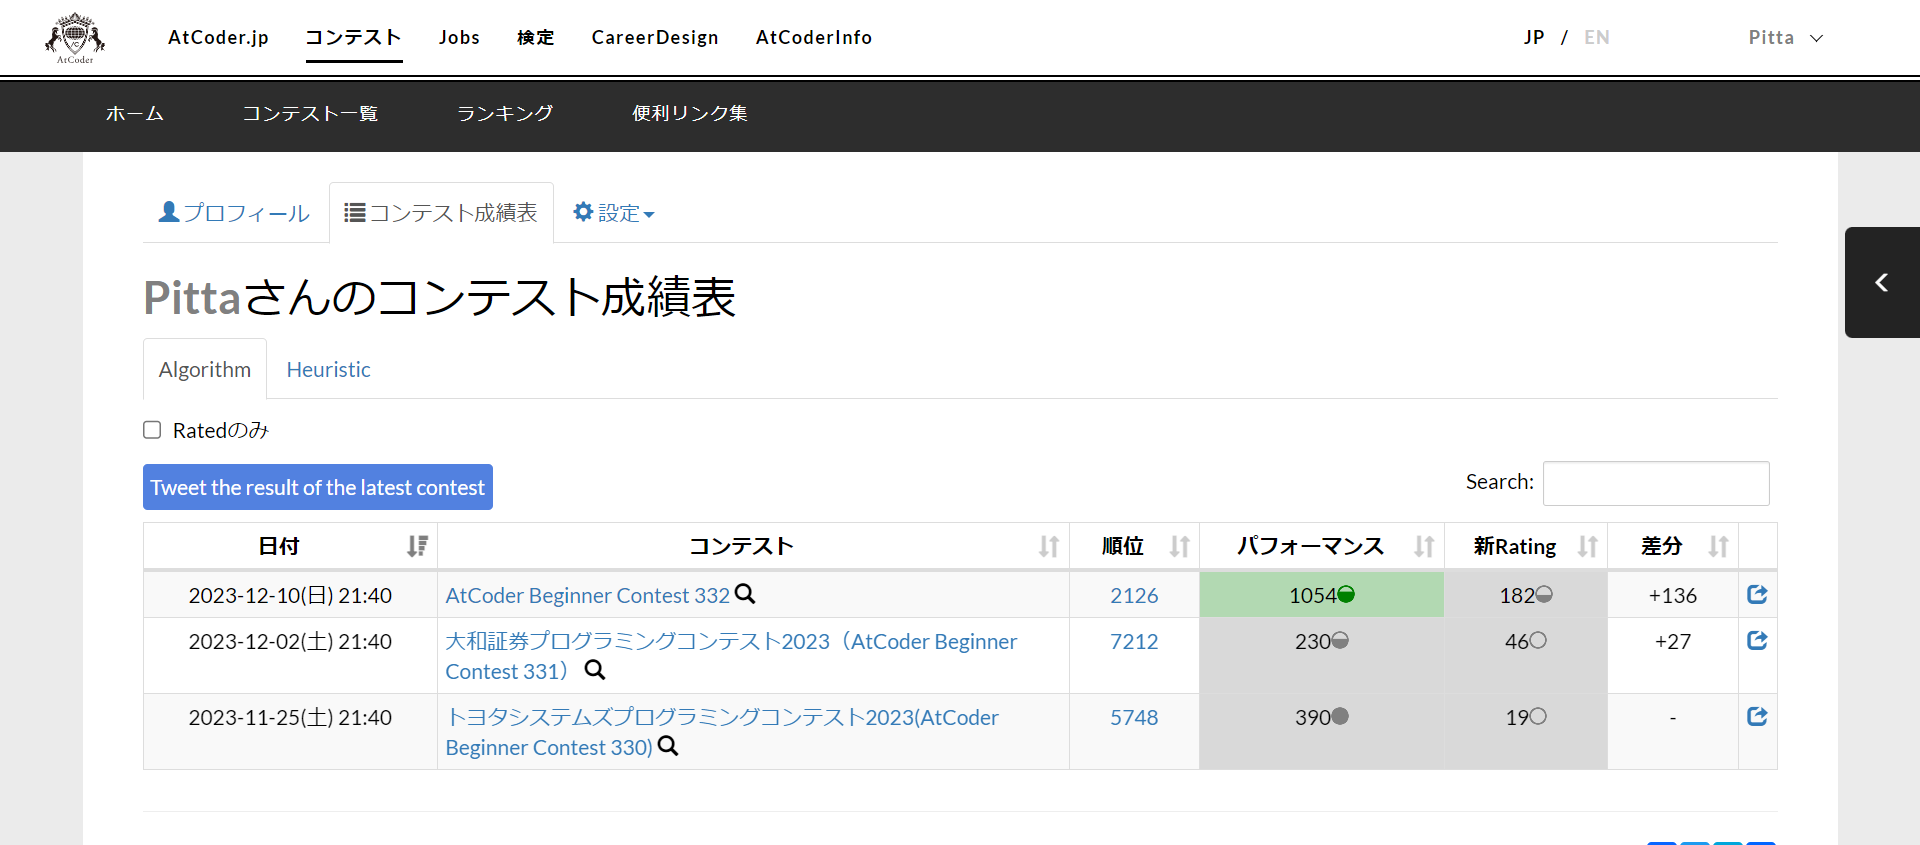Screen dimensions: 1920x845
Task: Share the 2023-11-25 contest result
Action: 1757,716
